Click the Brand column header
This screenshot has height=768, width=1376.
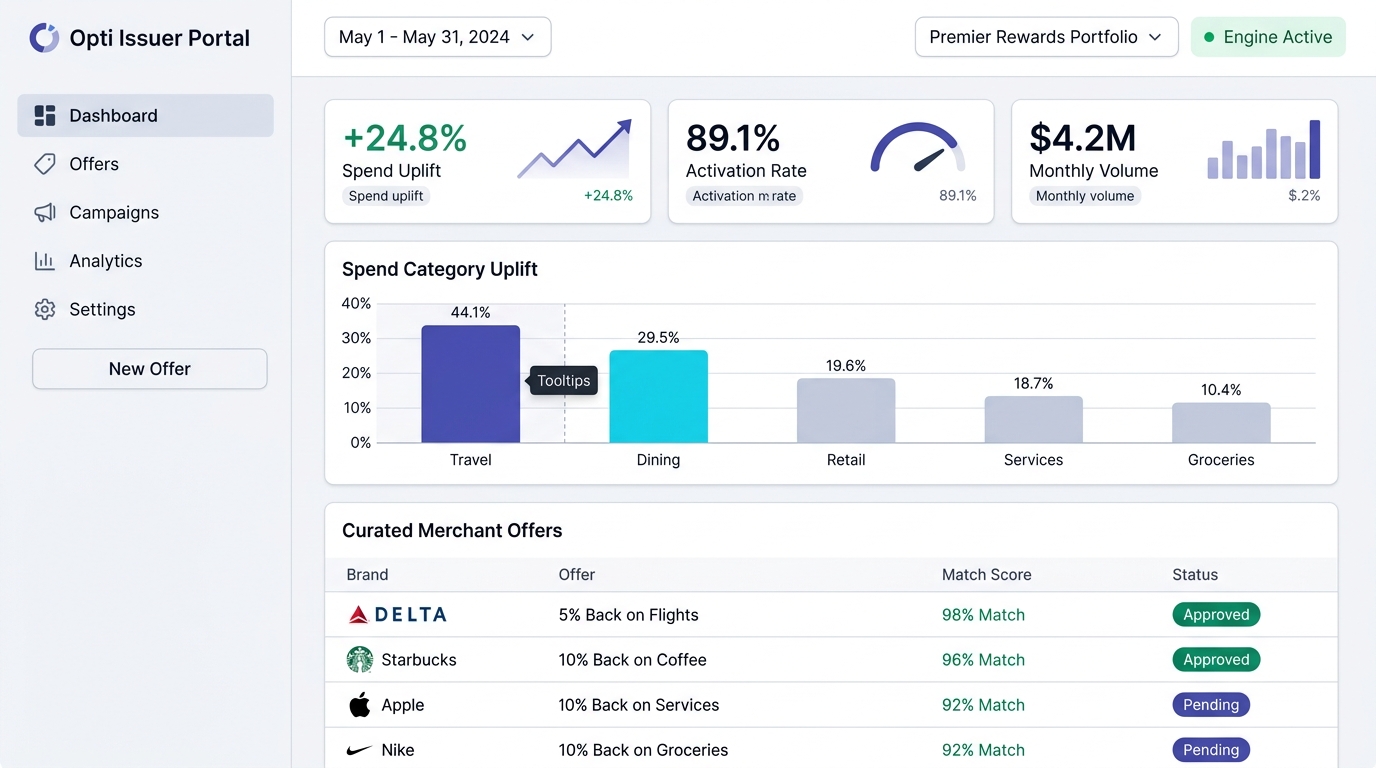coord(367,575)
